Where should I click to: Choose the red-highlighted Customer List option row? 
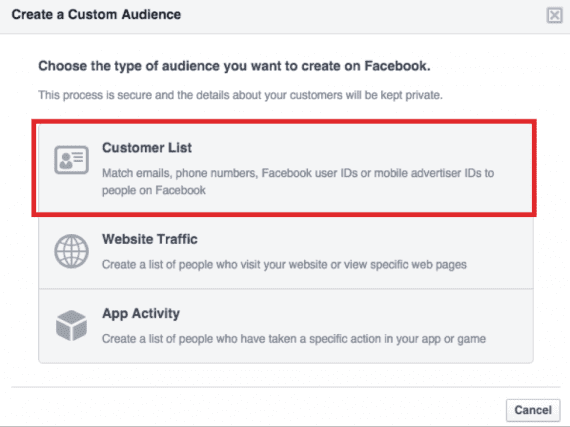pyautogui.click(x=284, y=168)
